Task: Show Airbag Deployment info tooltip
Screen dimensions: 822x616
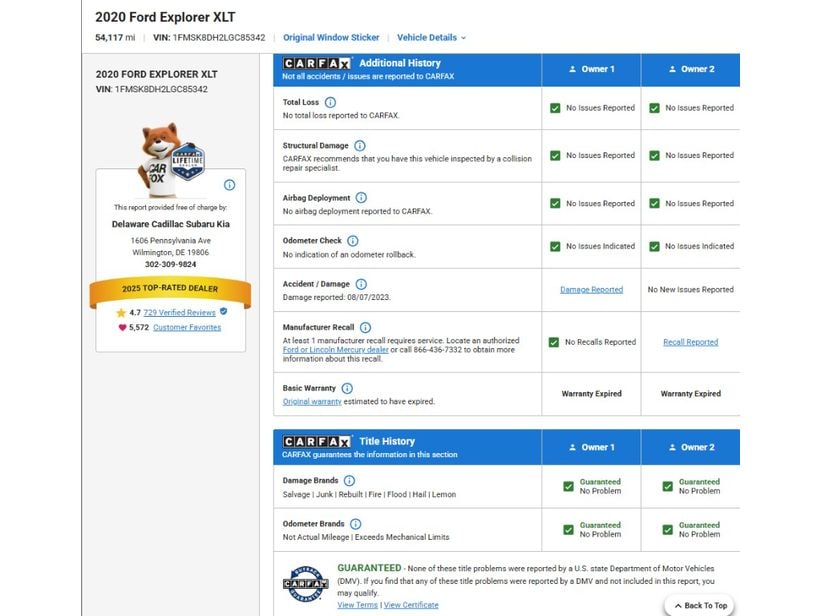Action: (361, 198)
